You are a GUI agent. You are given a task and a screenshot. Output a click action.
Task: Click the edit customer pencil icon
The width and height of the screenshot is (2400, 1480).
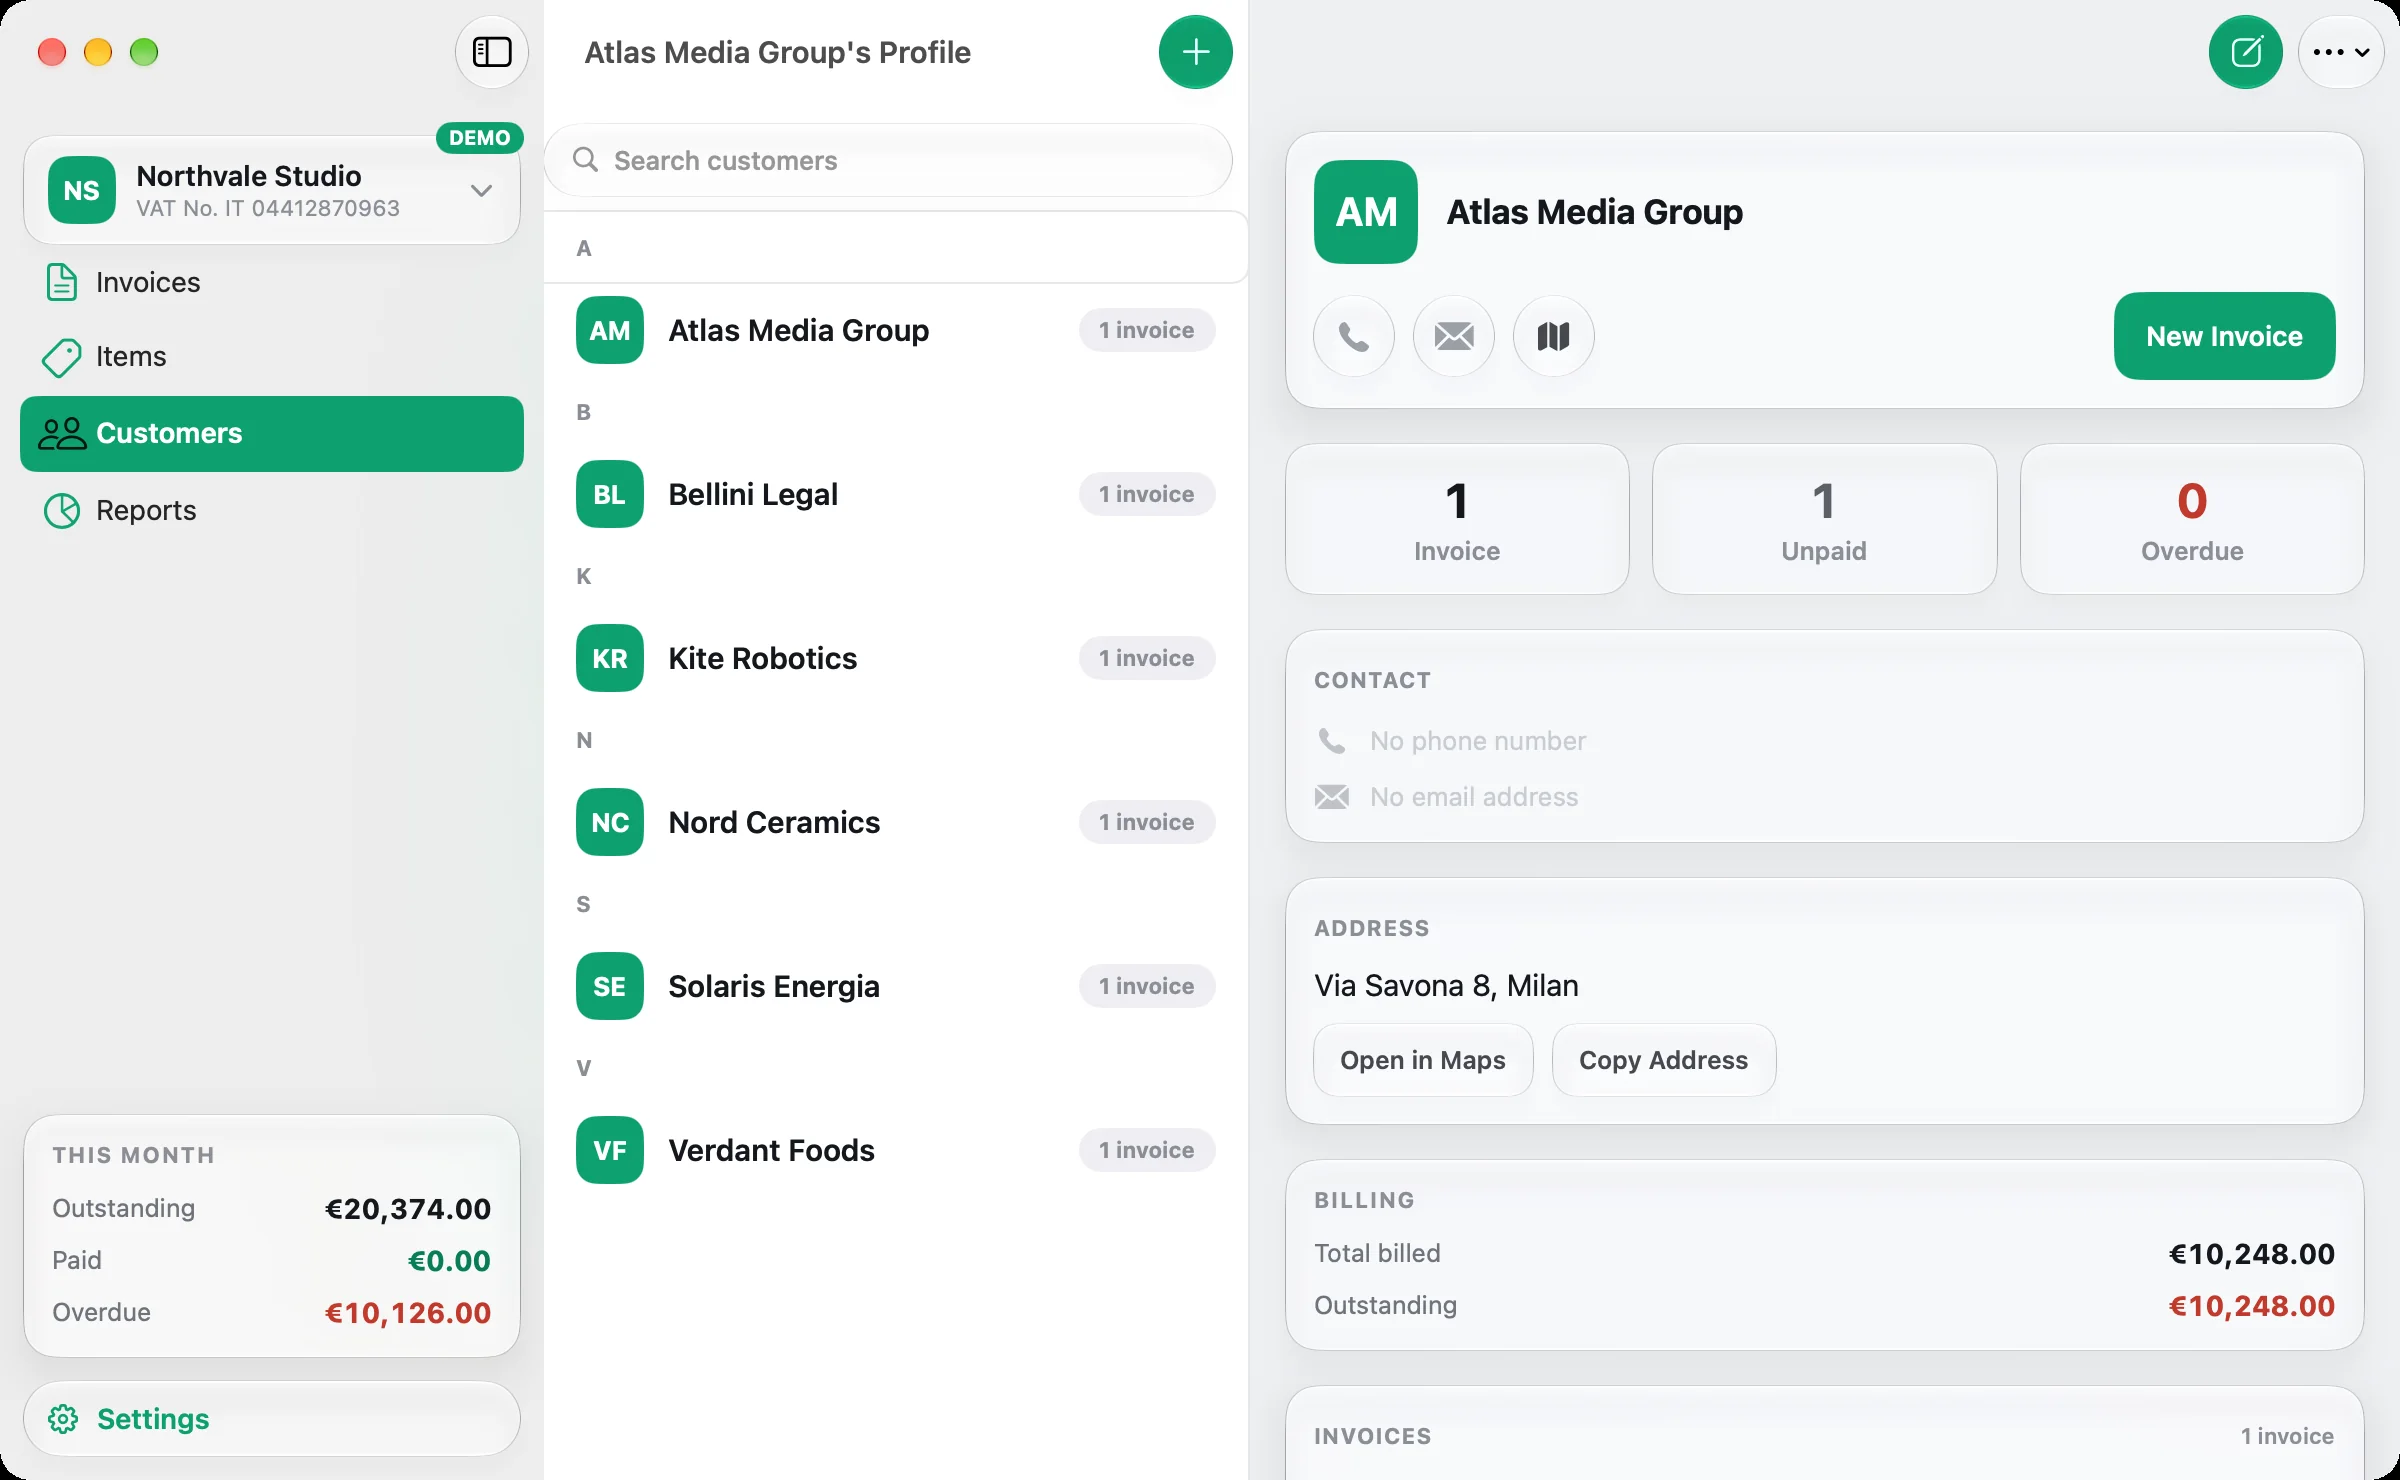point(2246,52)
